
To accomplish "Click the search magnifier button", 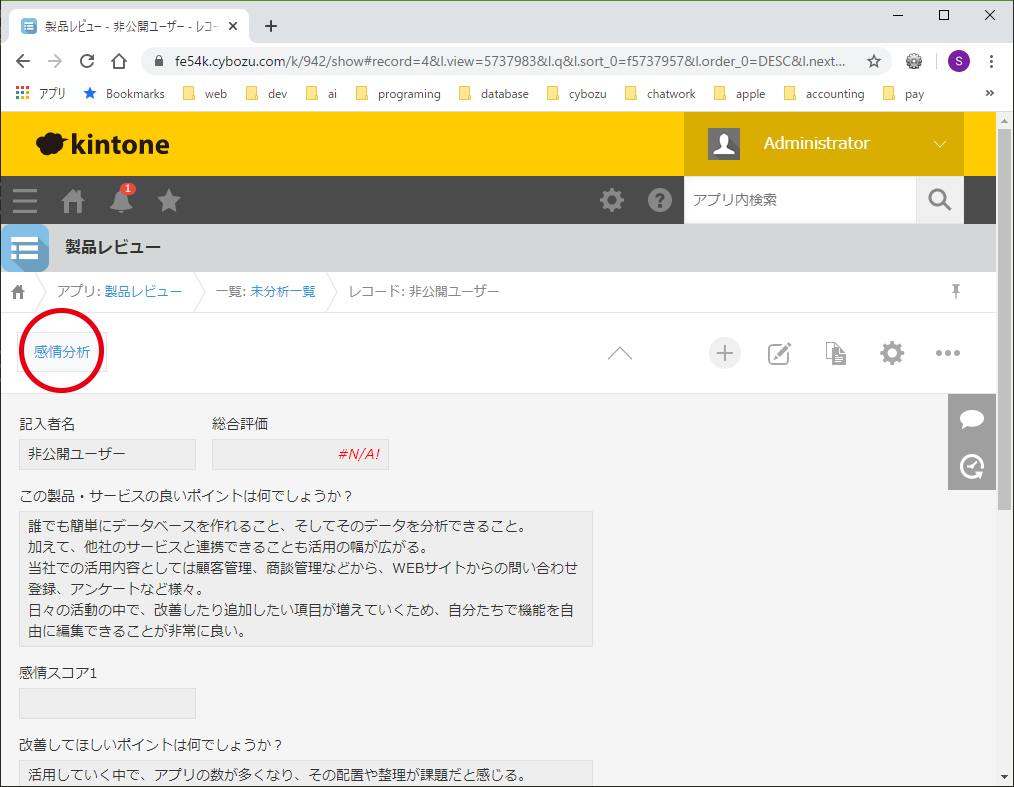I will (940, 200).
